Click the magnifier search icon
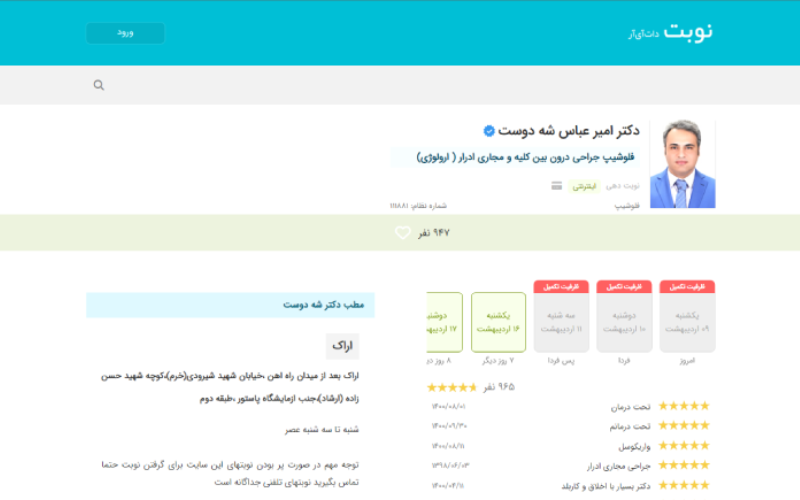 [x=98, y=85]
